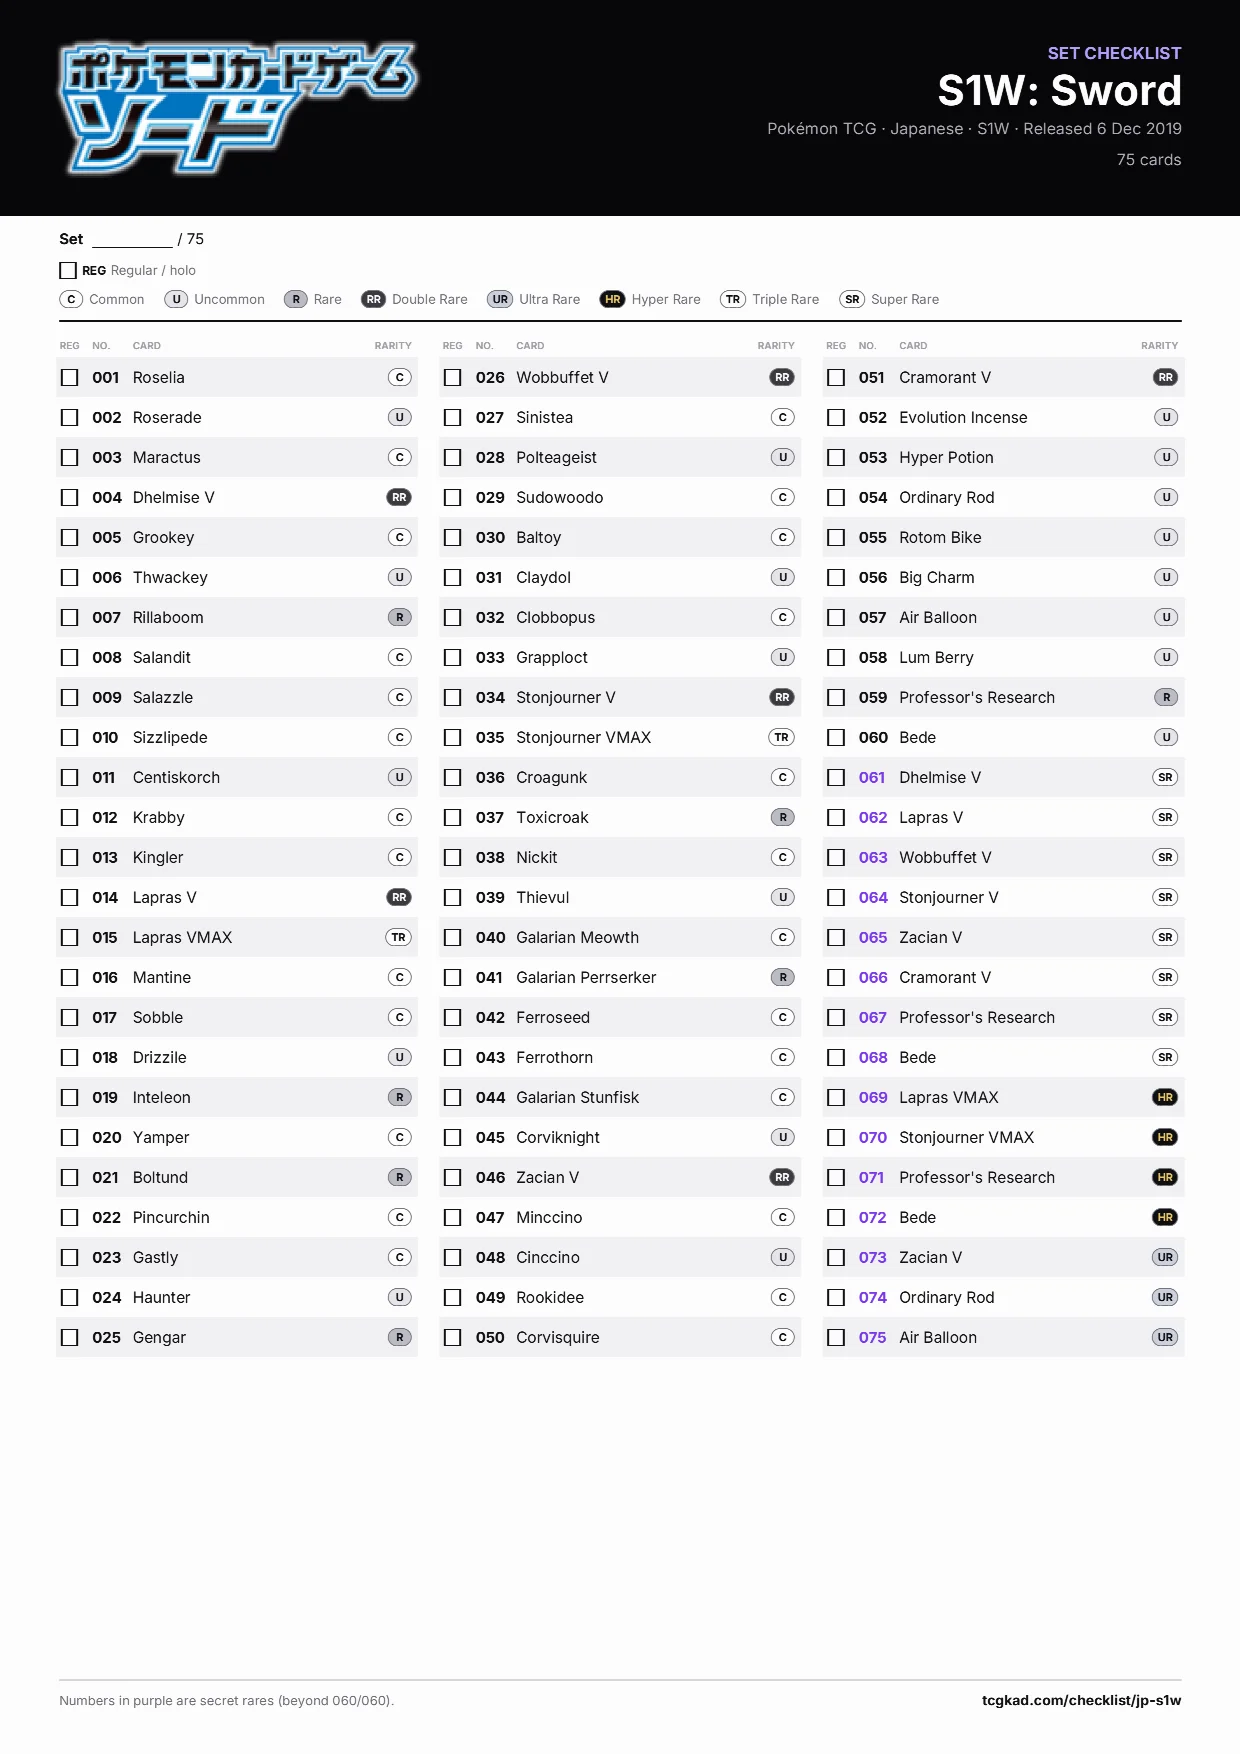The image size is (1240, 1754).
Task: Open the tcgkad.com/checklist/jp-s1w link
Action: click(x=1081, y=1700)
